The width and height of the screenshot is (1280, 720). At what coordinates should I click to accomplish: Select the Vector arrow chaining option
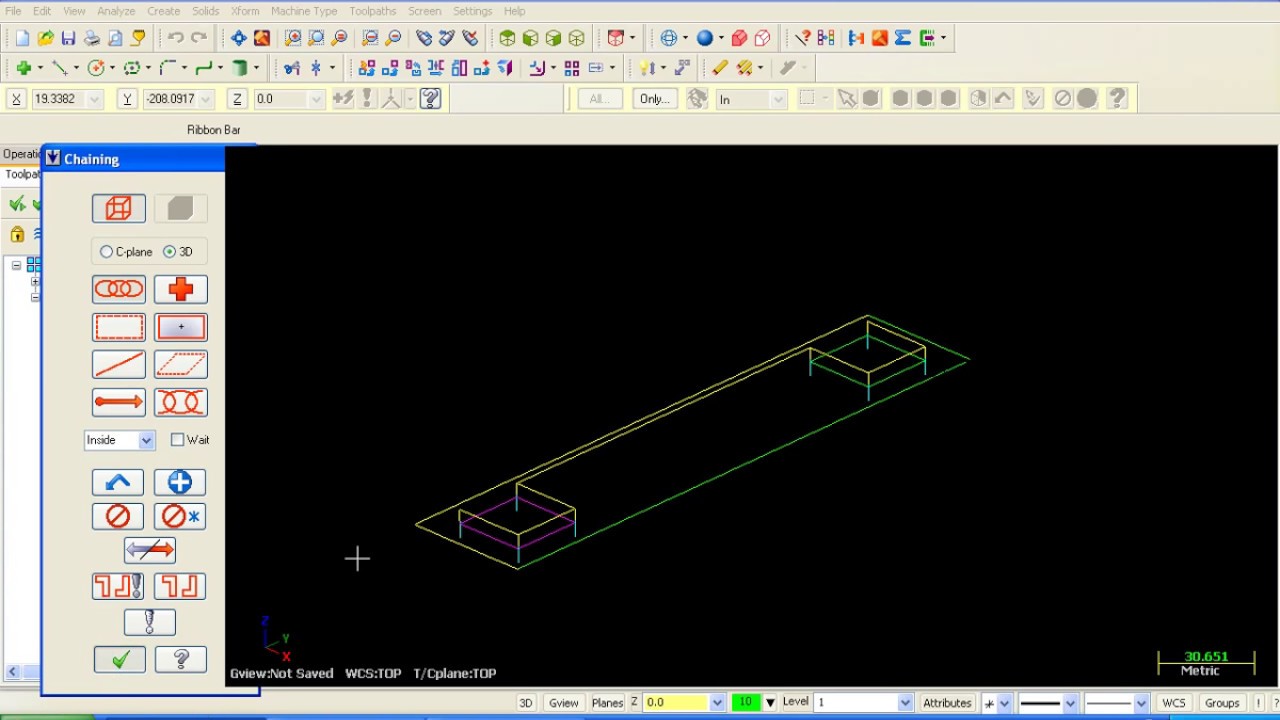click(x=119, y=402)
